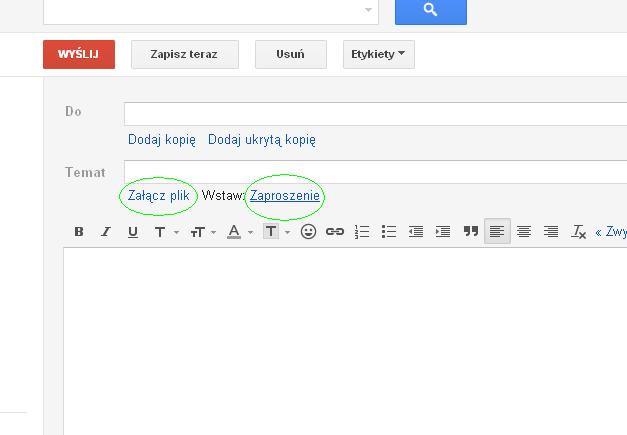627x435 pixels.
Task: Open the font family T dropdown
Action: pyautogui.click(x=166, y=231)
